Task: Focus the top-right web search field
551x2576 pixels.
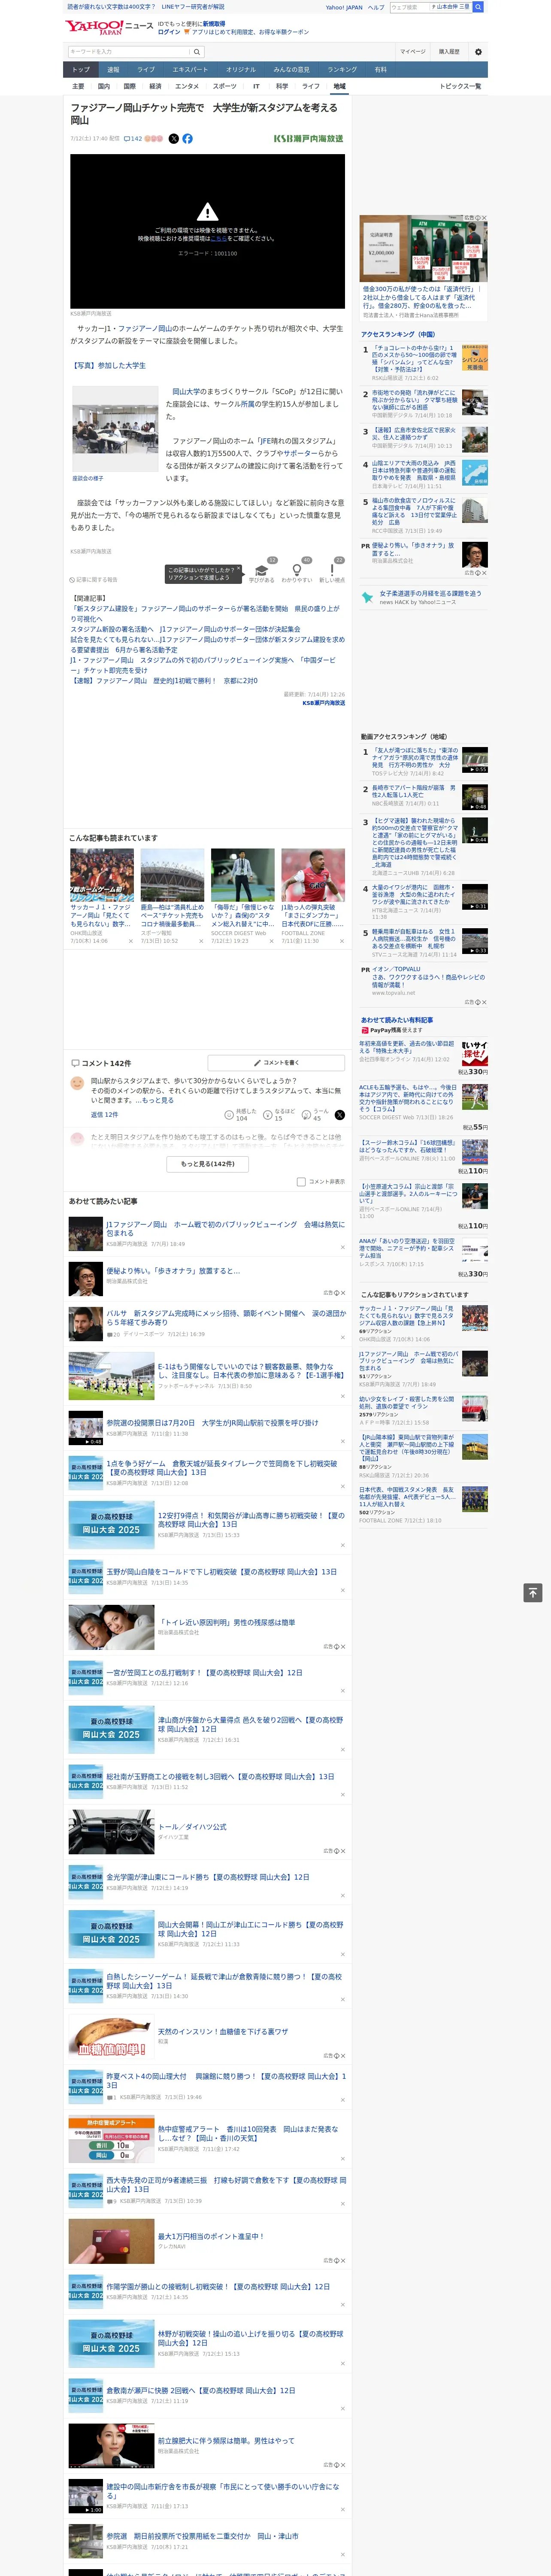Action: pos(409,7)
